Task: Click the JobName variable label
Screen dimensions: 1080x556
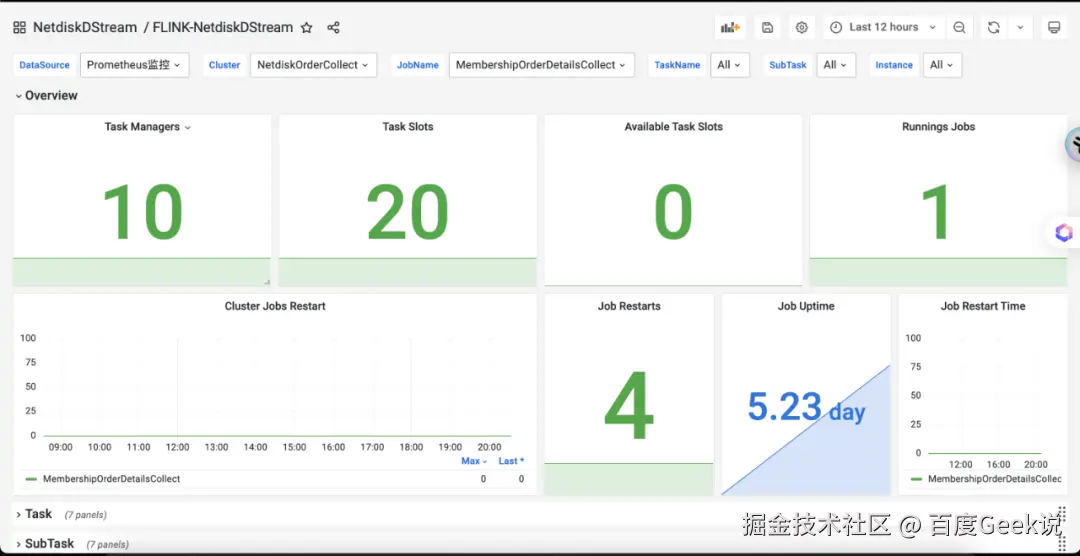Action: pos(418,65)
